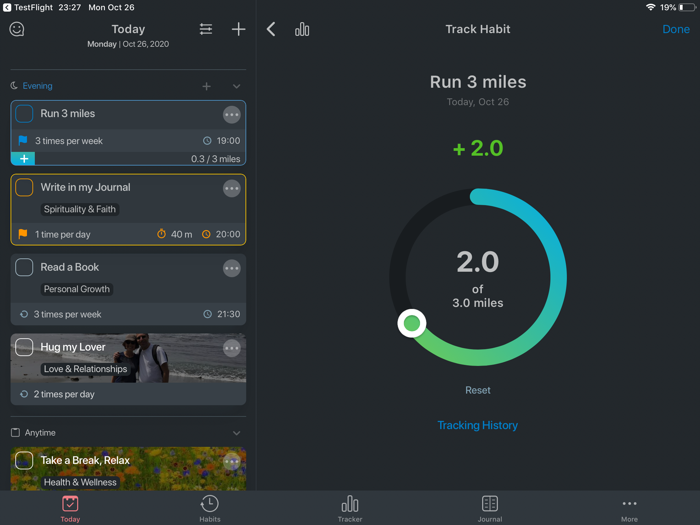700x525 pixels.
Task: Tap the Love & Relationships tag
Action: [x=85, y=369]
